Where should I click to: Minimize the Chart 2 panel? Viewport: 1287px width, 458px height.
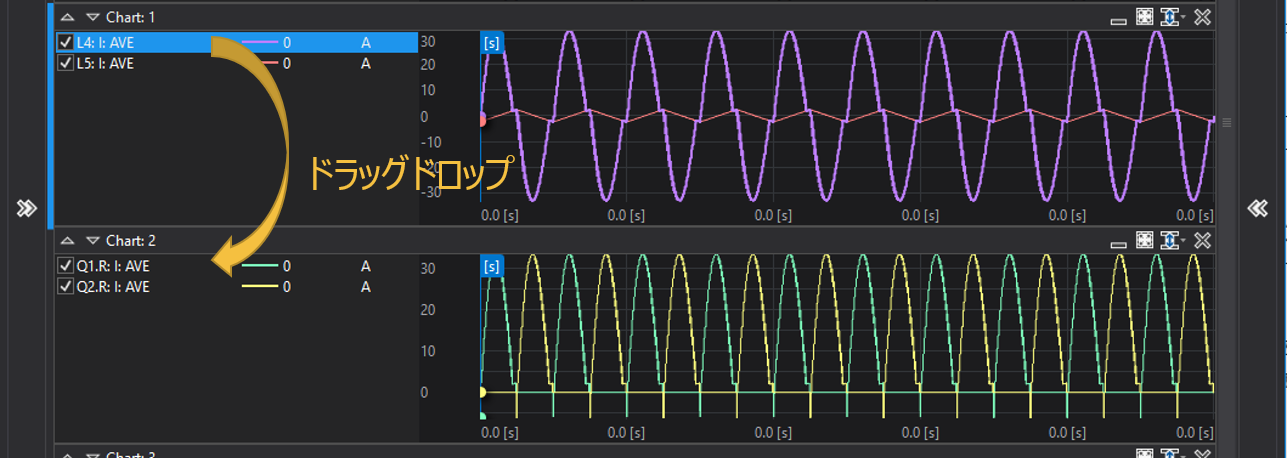click(x=1123, y=243)
